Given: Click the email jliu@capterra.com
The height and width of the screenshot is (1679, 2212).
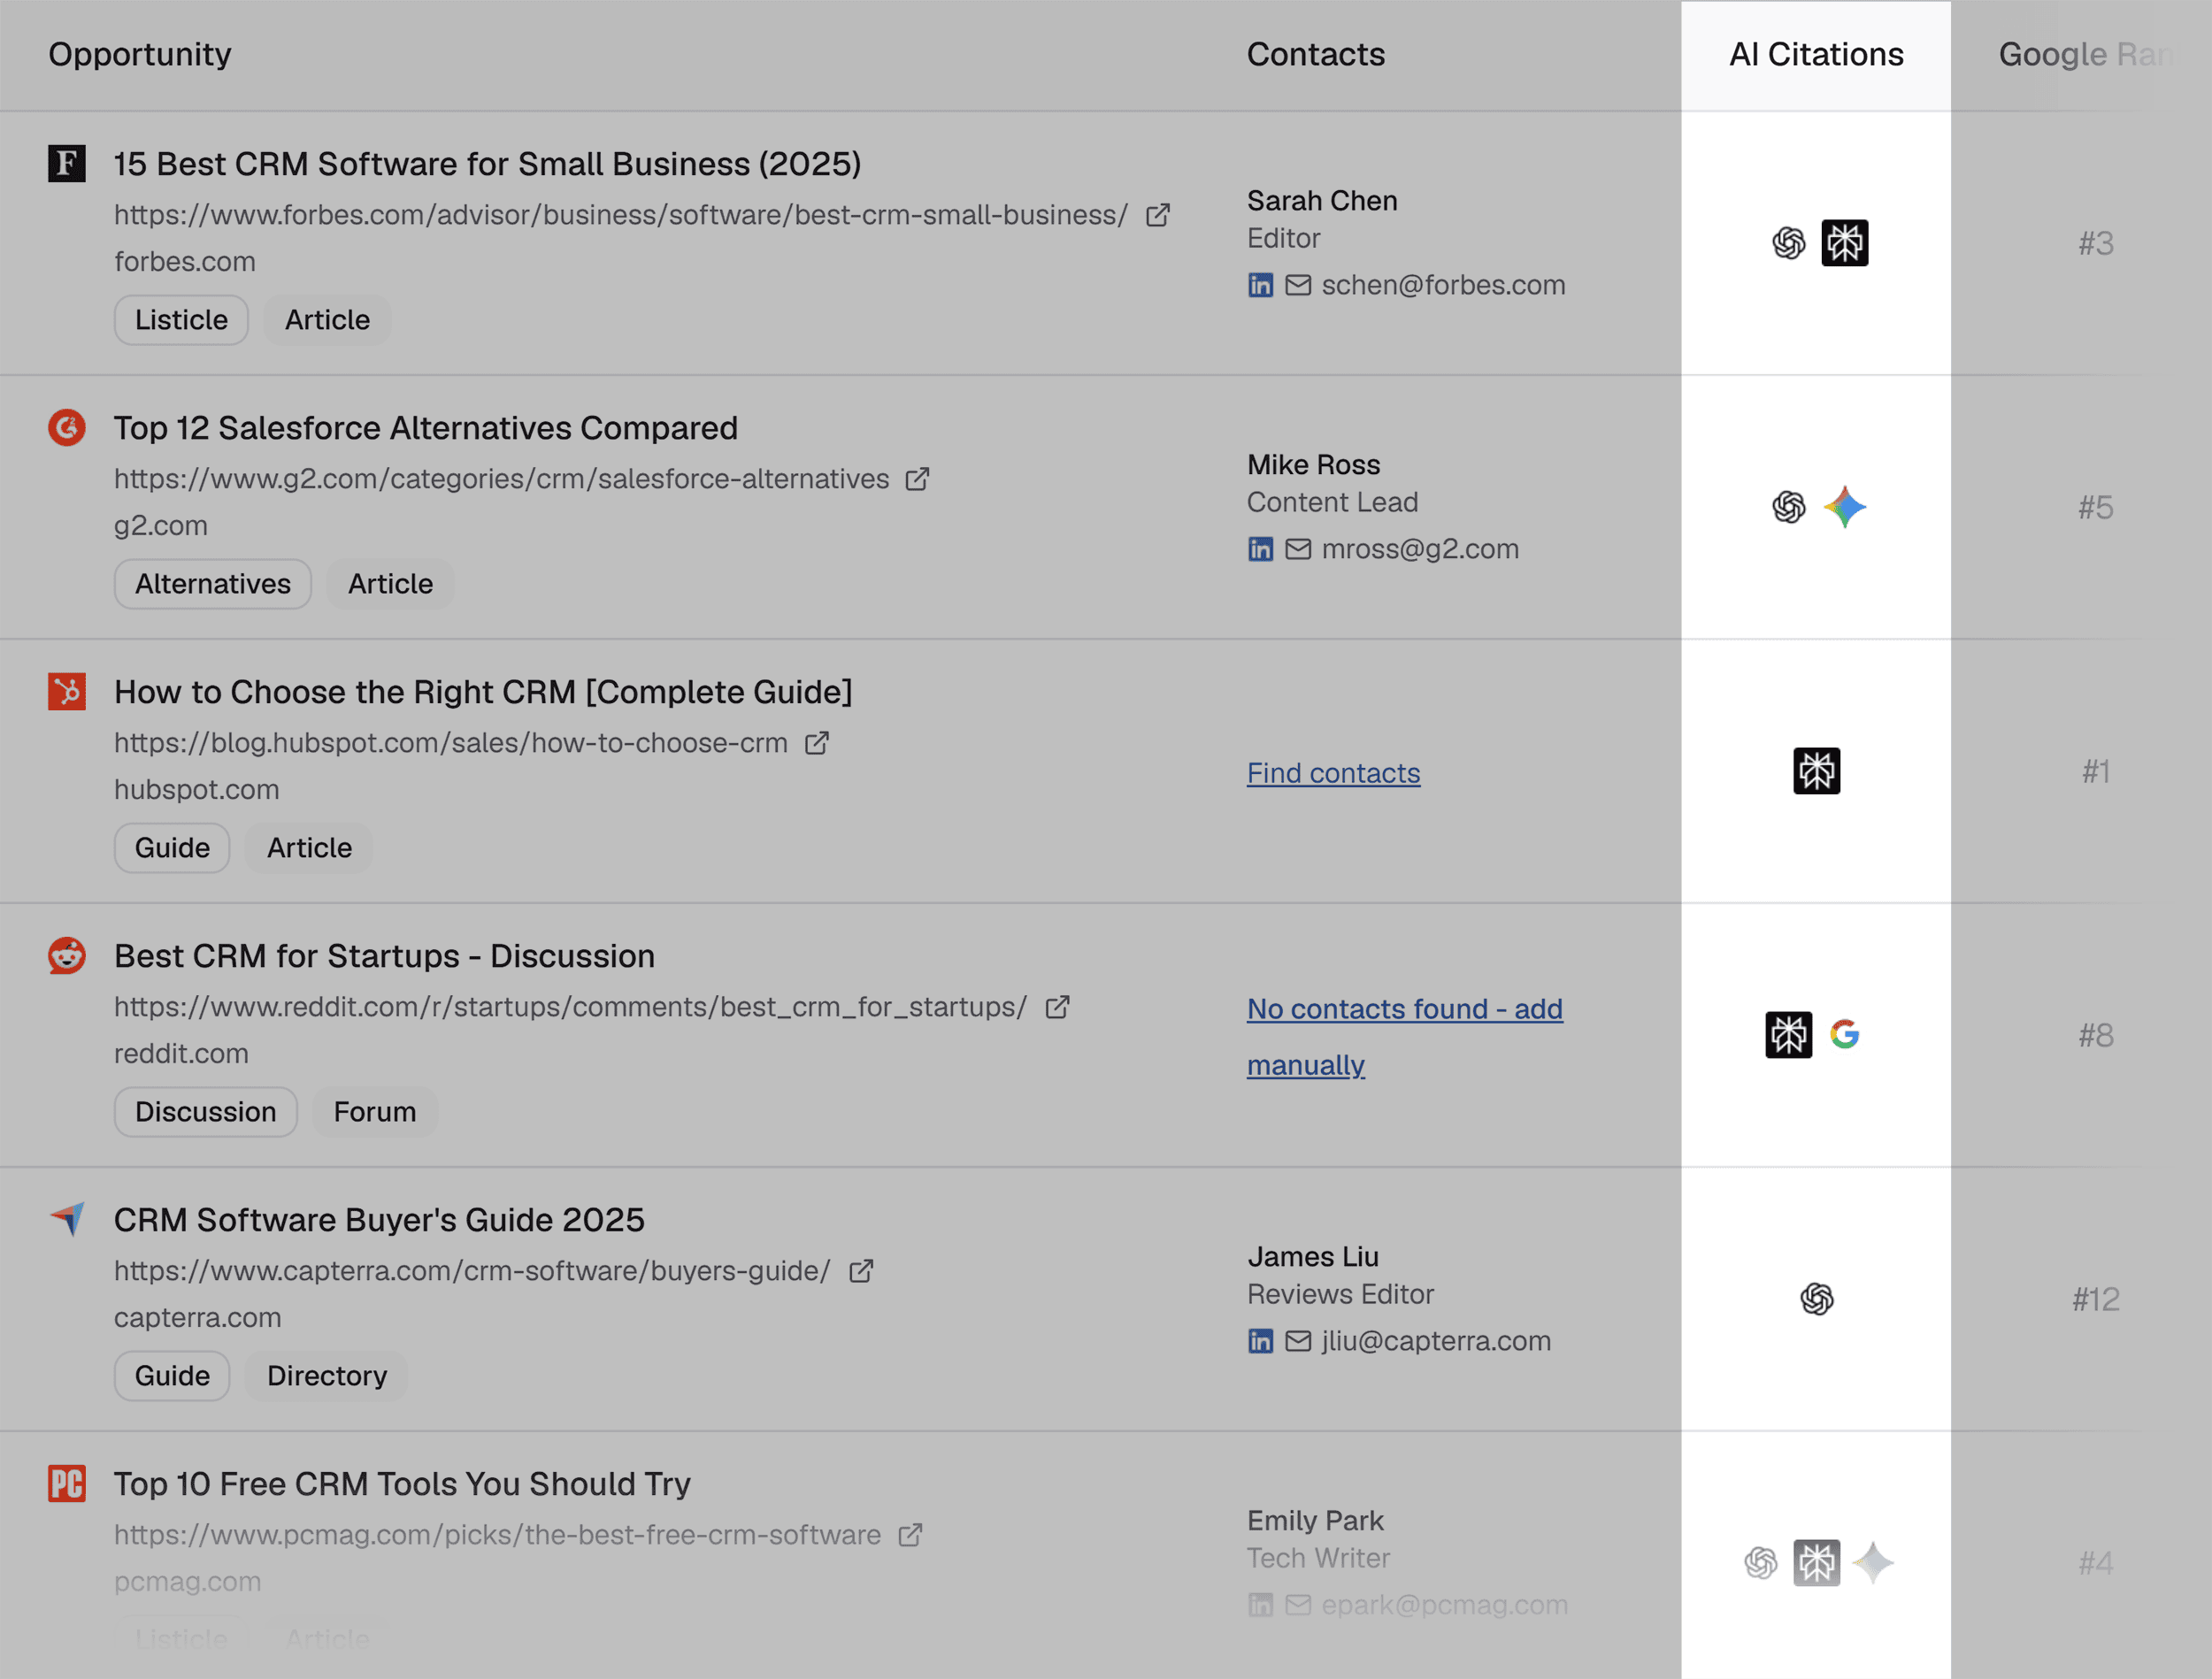Looking at the screenshot, I should tap(1436, 1341).
